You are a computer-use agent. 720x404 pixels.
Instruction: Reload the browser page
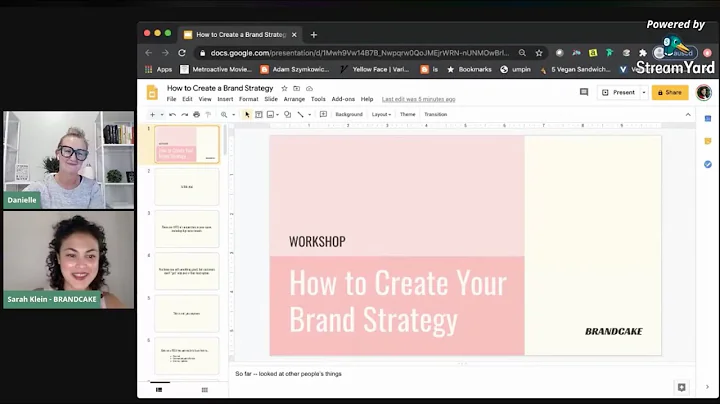(182, 53)
